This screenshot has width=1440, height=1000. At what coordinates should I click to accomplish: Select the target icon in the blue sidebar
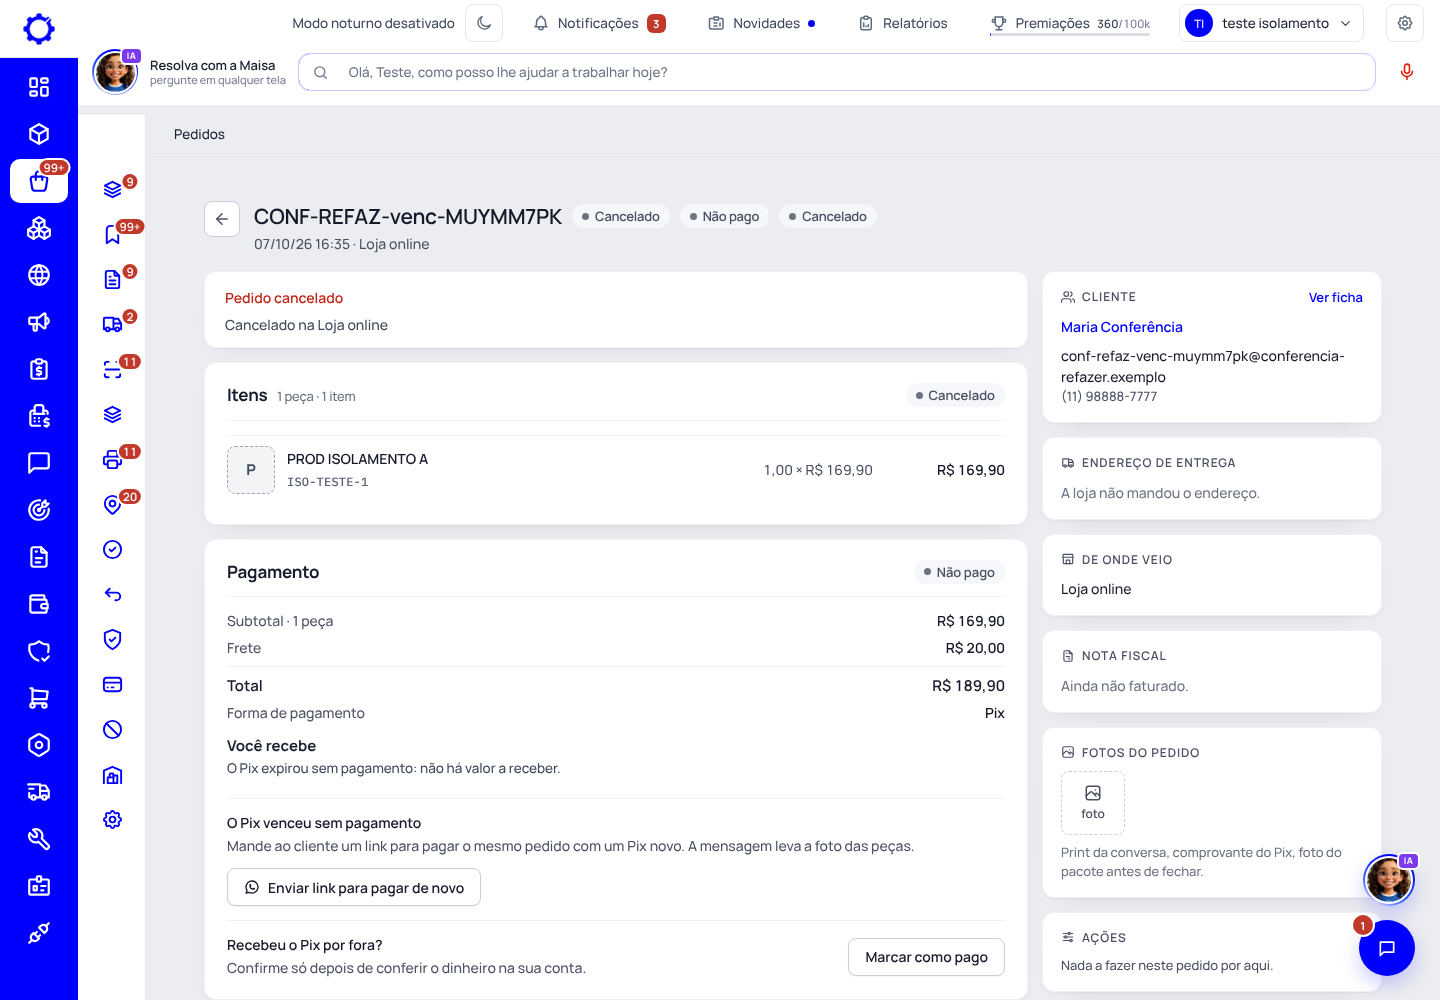pyautogui.click(x=39, y=510)
